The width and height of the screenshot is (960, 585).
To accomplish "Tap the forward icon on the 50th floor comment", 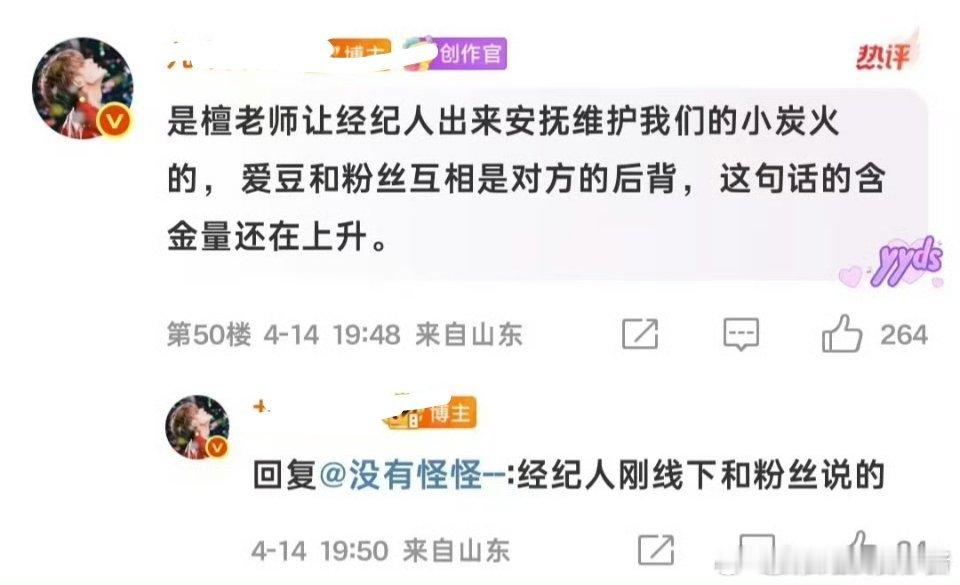I will click(640, 334).
